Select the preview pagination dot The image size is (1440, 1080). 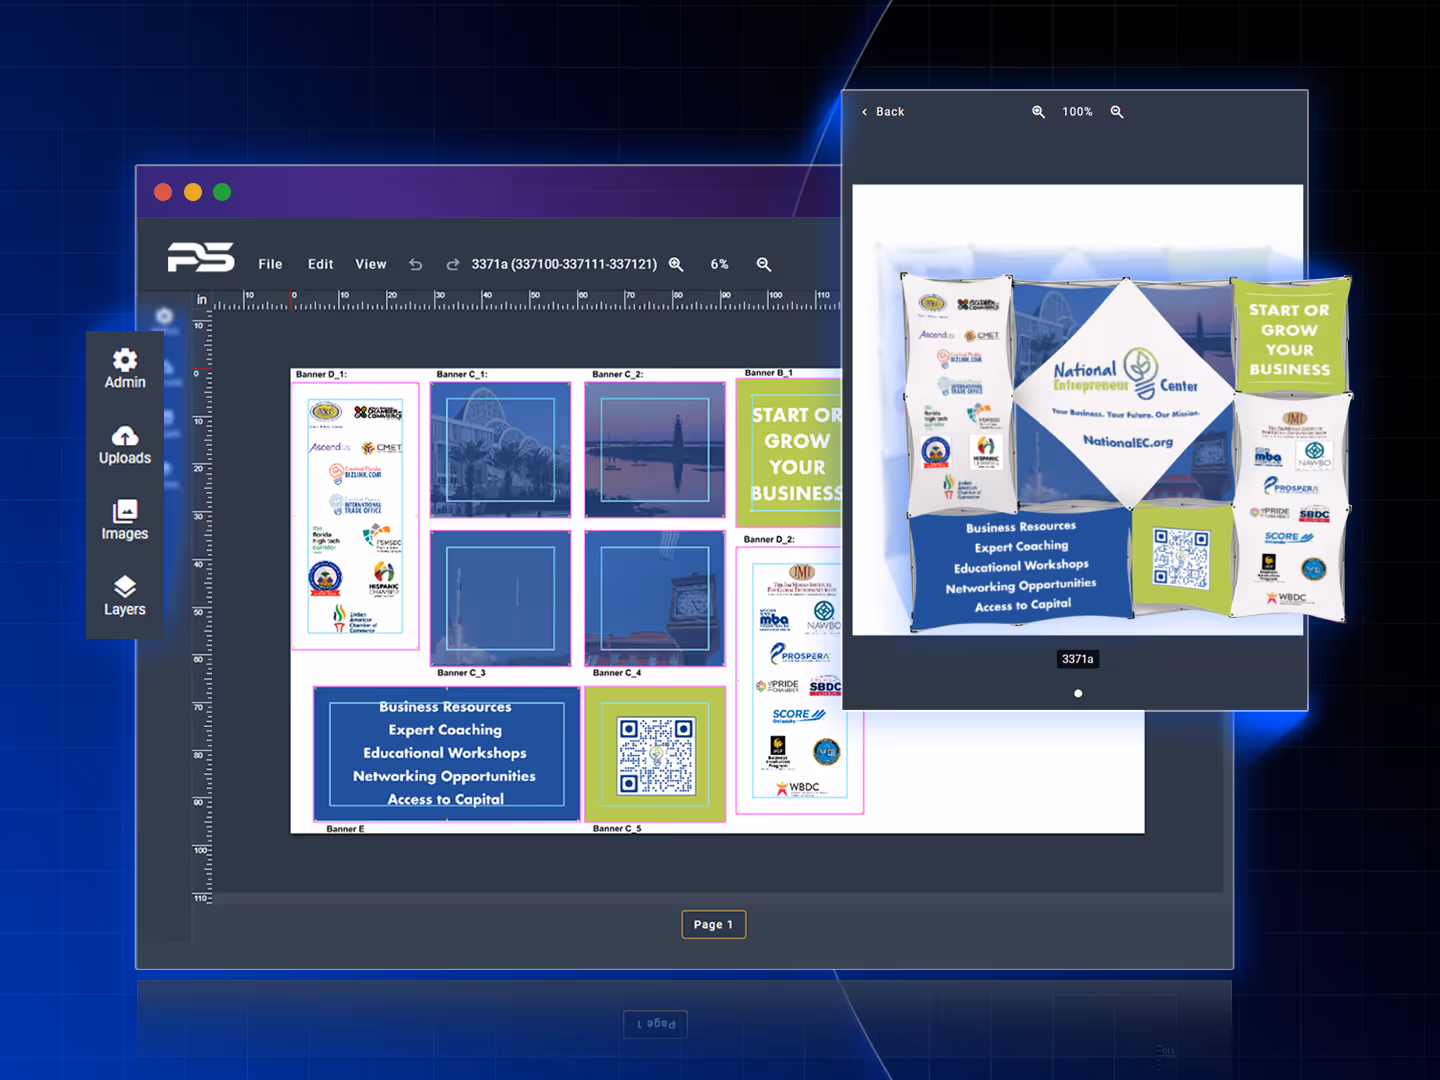coord(1078,693)
